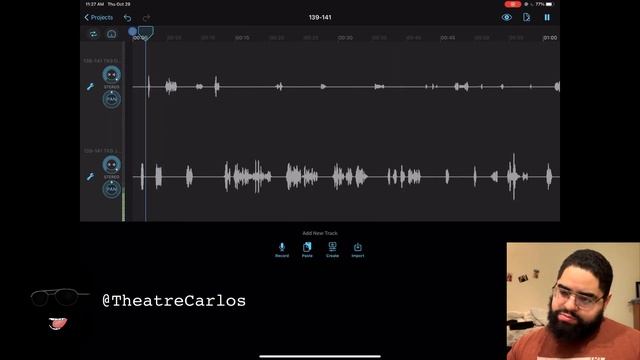
Task: Tap the top track's PAN knob
Action: click(x=111, y=99)
